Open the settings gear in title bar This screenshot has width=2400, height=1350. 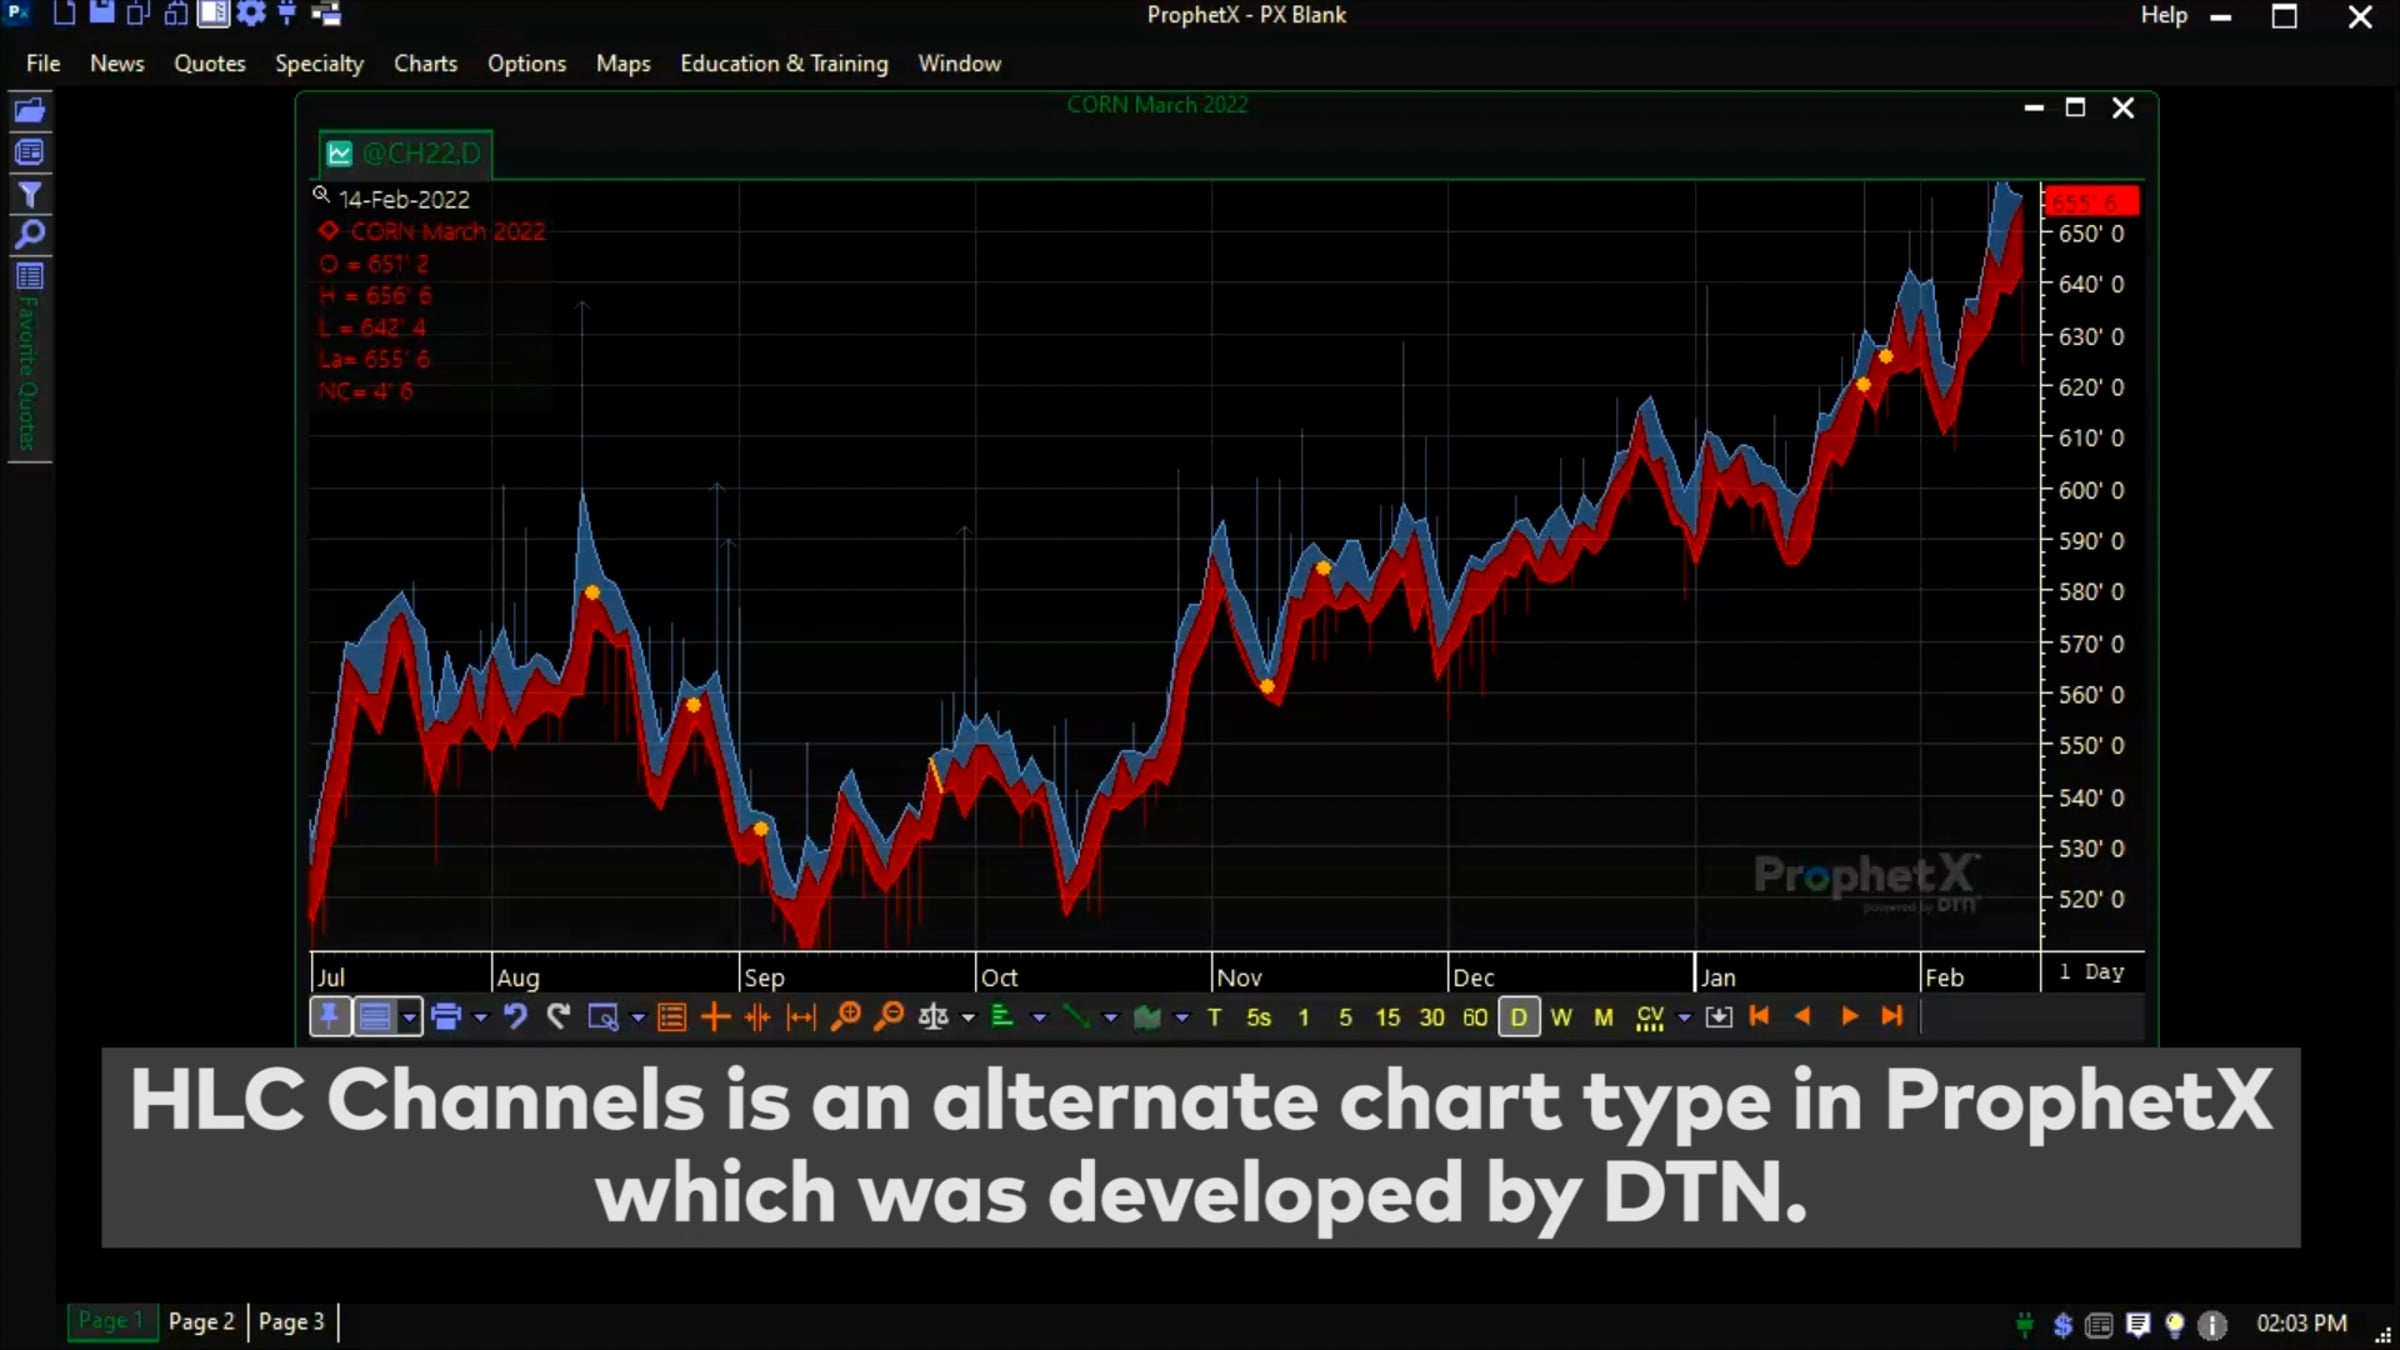(x=251, y=13)
